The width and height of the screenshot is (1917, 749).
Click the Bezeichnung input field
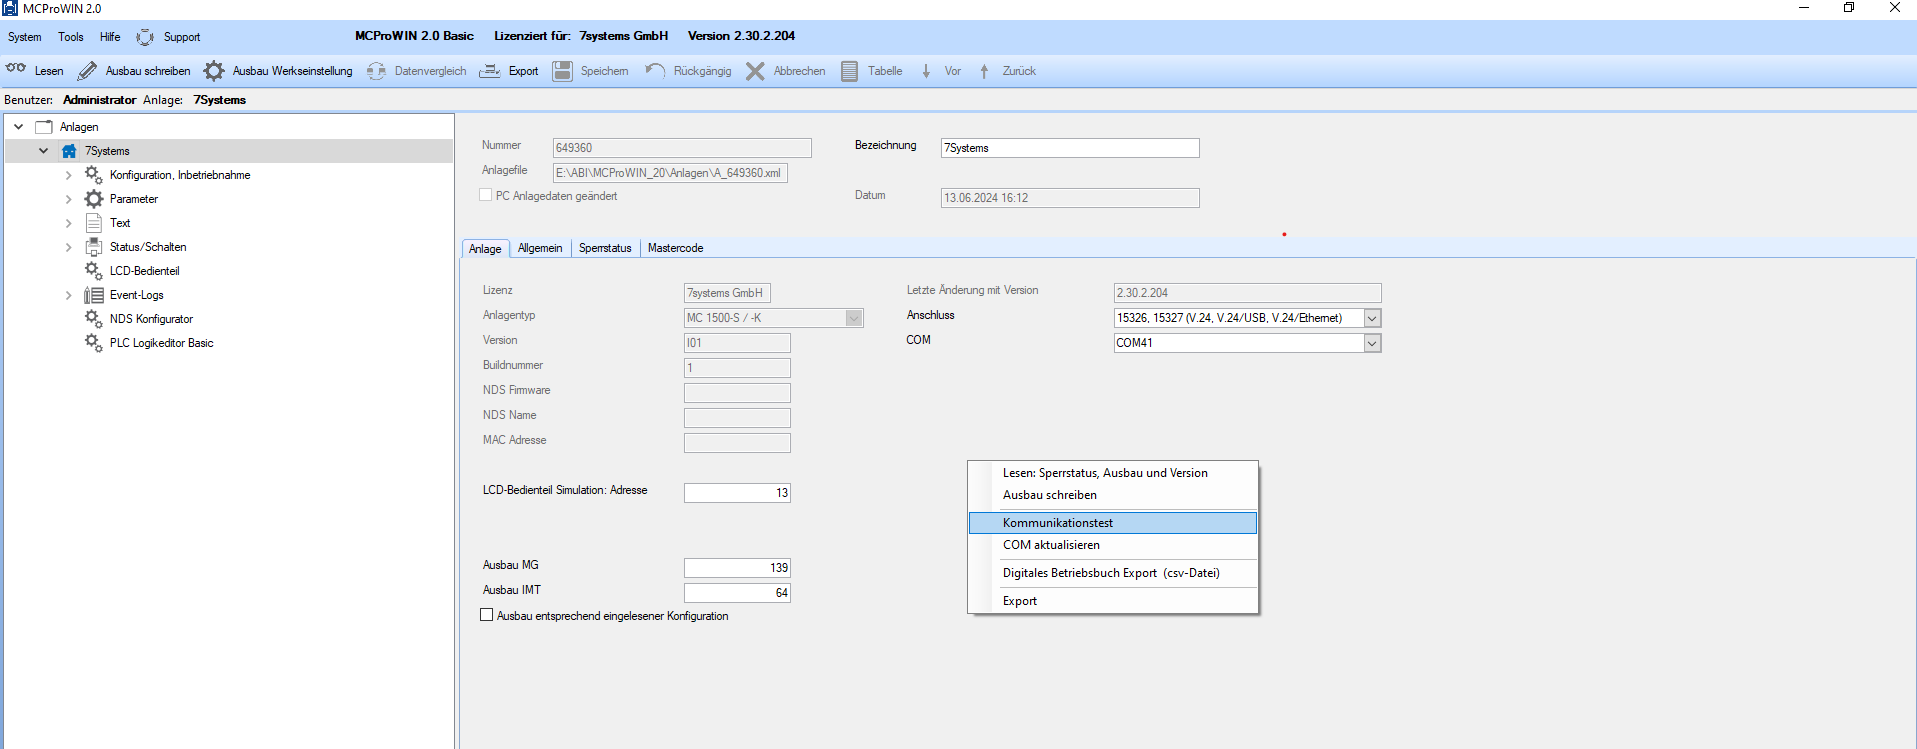[1070, 148]
